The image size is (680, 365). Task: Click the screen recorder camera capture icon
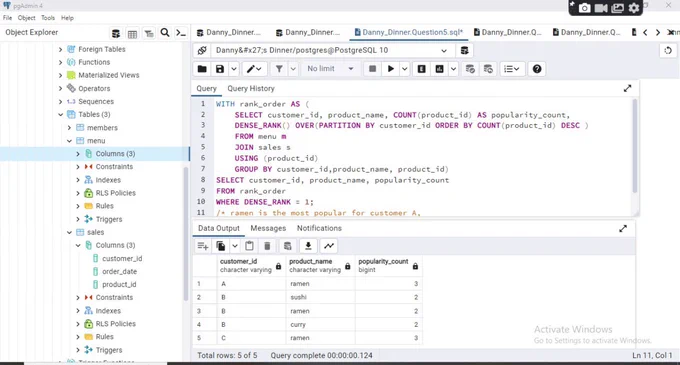tap(584, 8)
